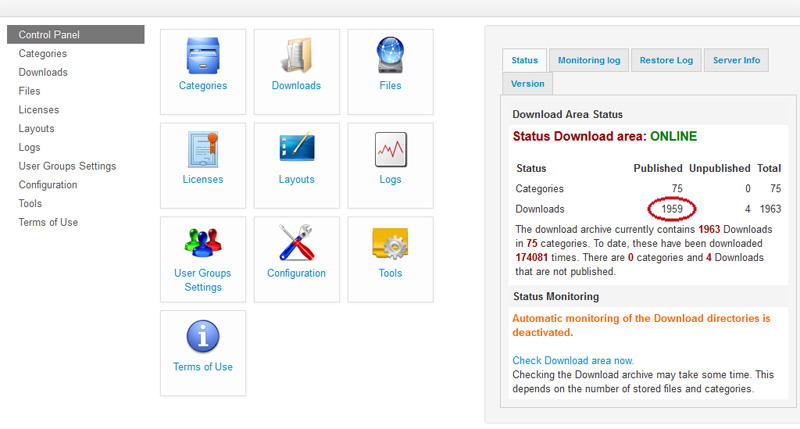Viewport: 800px width, 429px height.
Task: Click the Check Download area now link
Action: (x=573, y=361)
